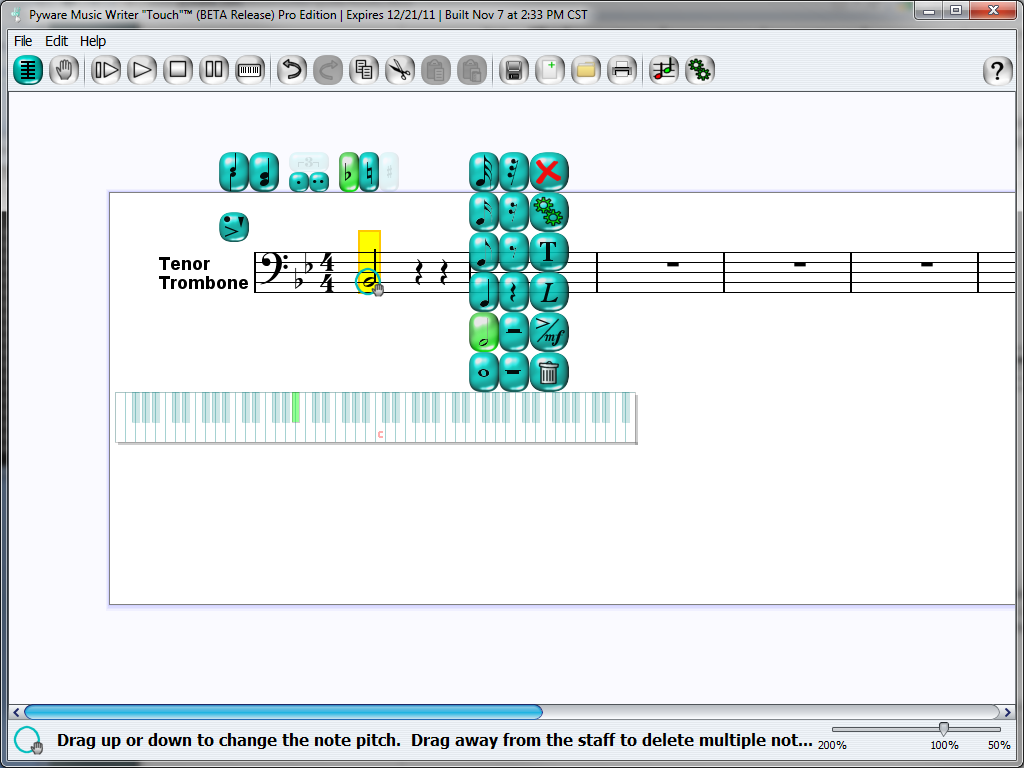Click the trash can to delete the note

[x=548, y=372]
